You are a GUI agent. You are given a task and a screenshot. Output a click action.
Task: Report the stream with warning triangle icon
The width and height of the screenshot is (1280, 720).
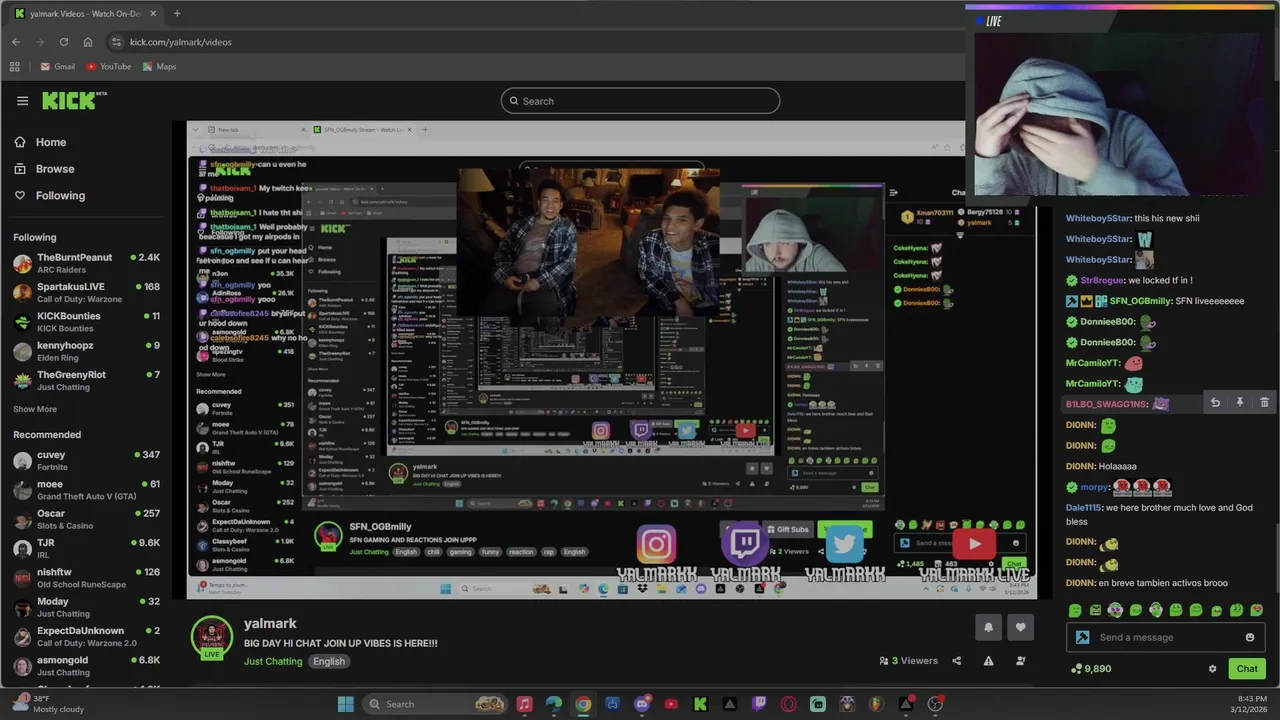click(988, 661)
